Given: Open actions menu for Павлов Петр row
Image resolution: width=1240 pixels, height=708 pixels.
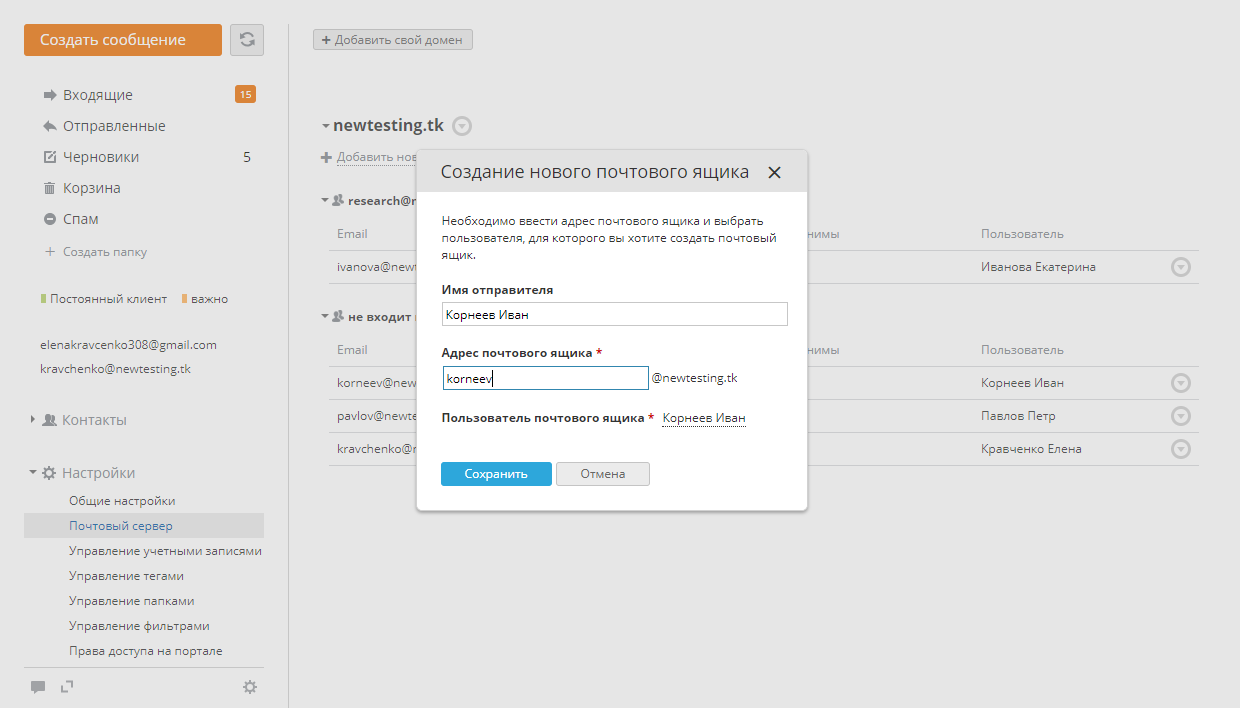Looking at the screenshot, I should point(1180,416).
